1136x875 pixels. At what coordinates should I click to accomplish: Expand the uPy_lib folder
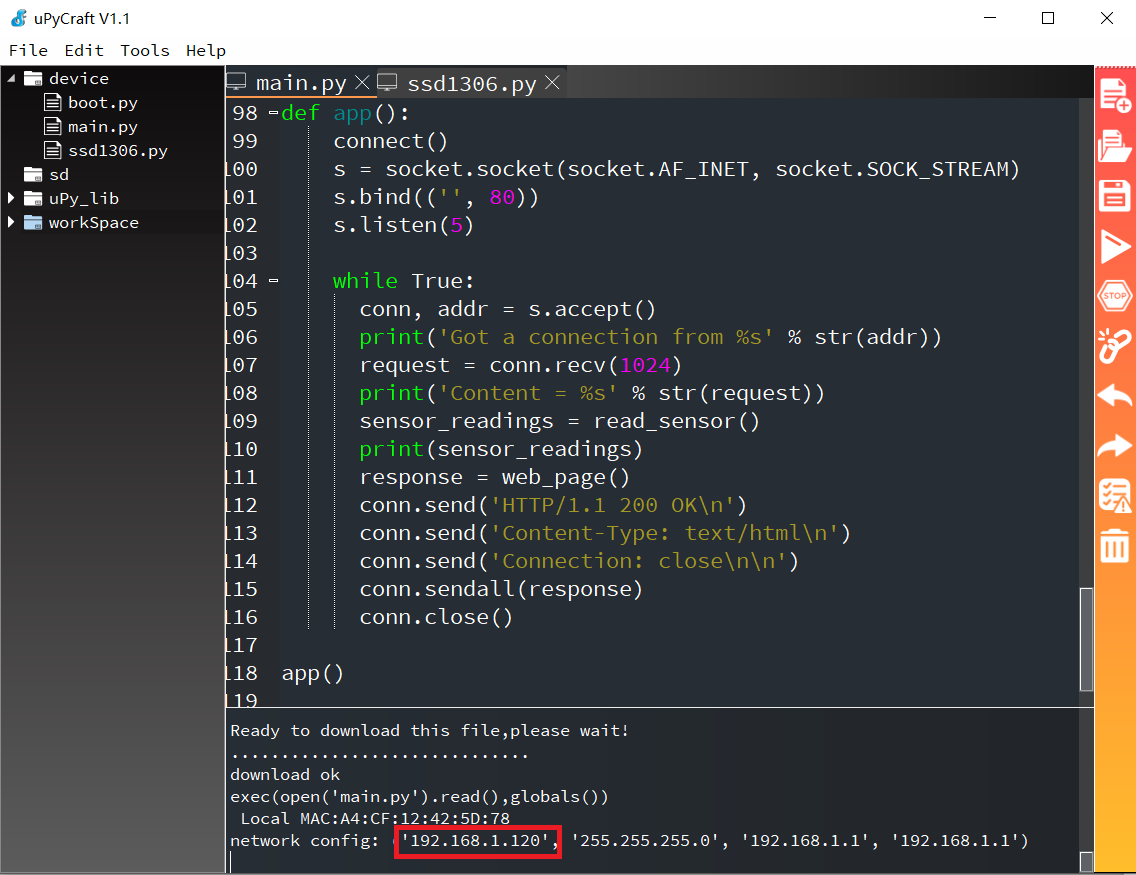12,198
